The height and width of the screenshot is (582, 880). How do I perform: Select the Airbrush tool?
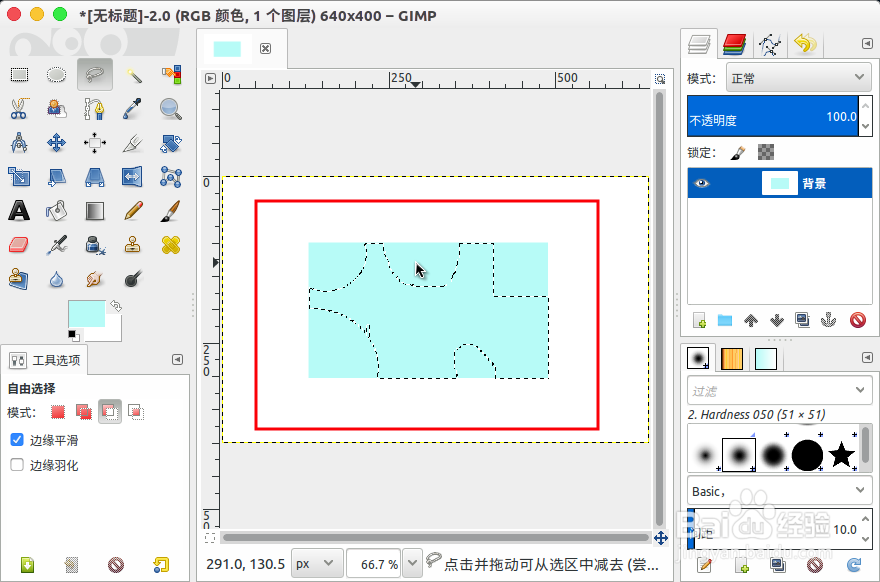pyautogui.click(x=56, y=245)
